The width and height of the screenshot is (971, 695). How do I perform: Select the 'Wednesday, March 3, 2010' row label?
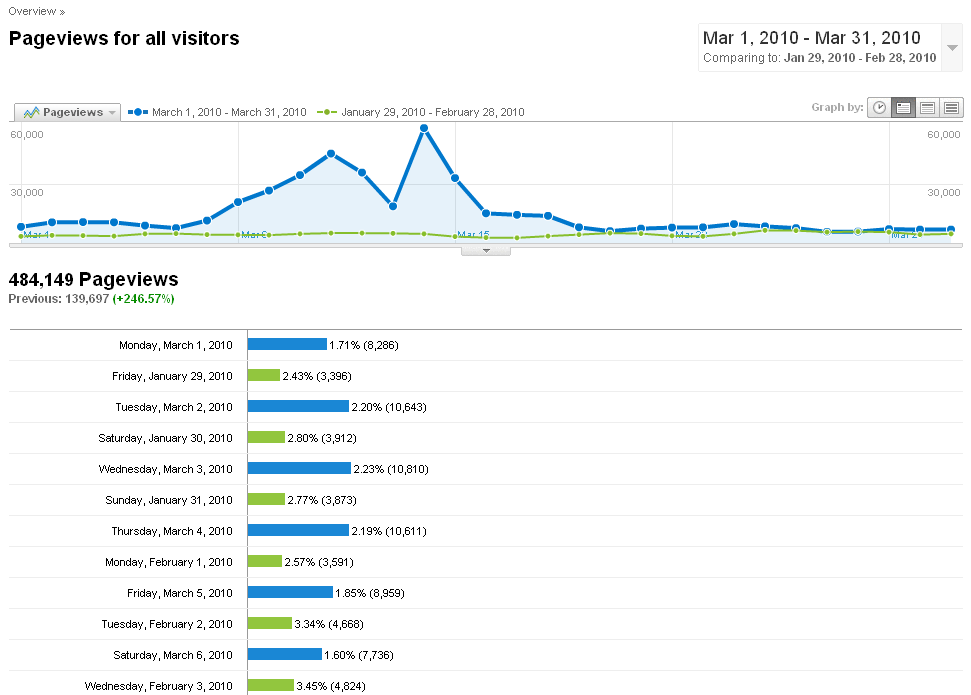(165, 469)
